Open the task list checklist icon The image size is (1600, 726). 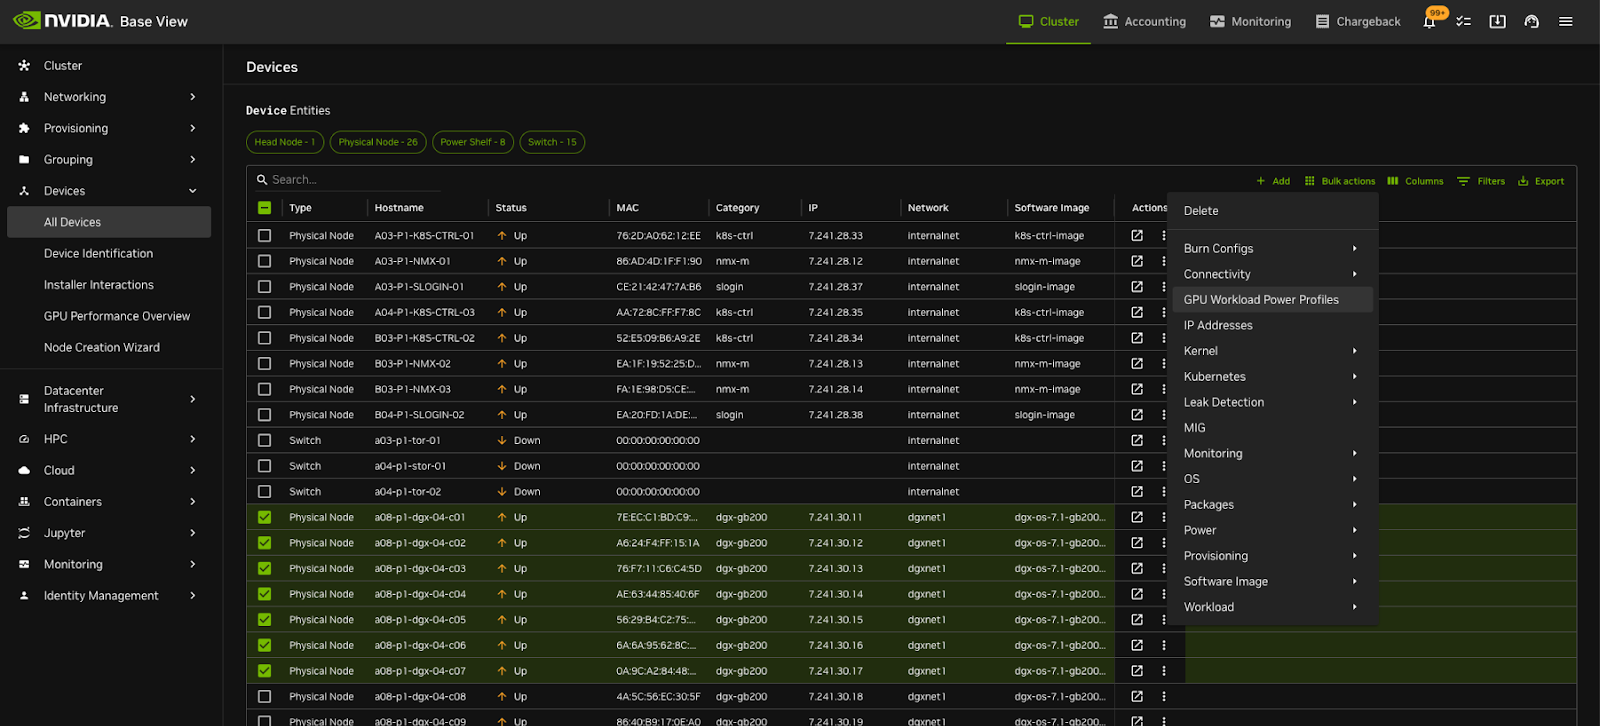click(1463, 22)
